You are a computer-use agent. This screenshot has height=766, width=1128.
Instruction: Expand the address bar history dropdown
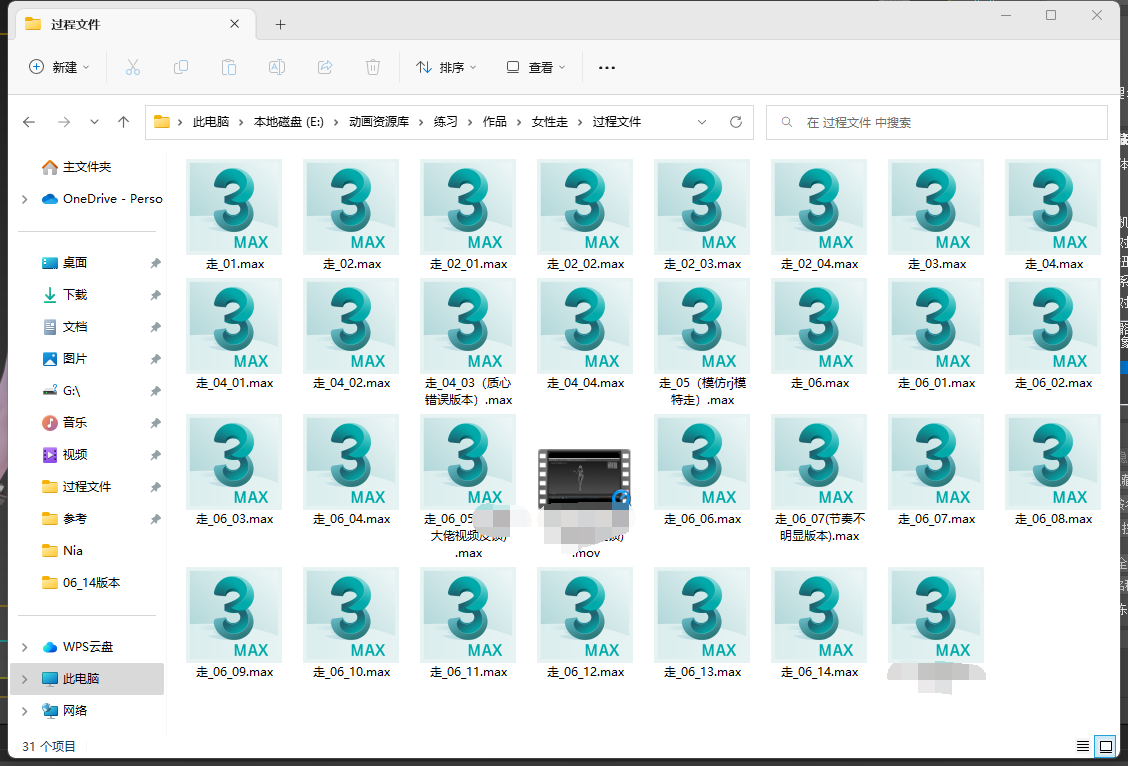coord(702,122)
